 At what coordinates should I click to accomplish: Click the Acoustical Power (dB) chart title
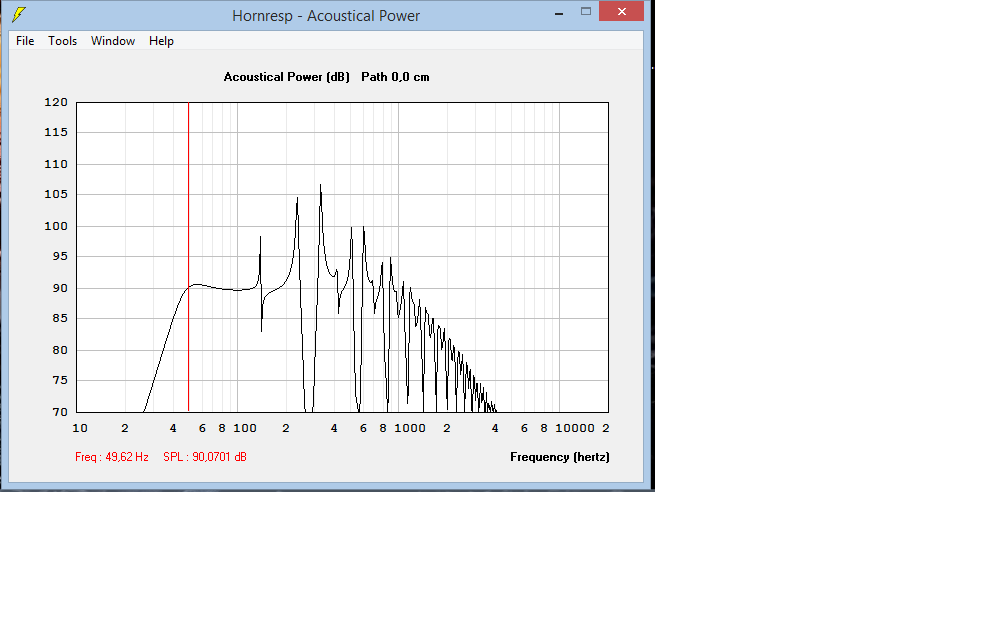click(x=287, y=77)
